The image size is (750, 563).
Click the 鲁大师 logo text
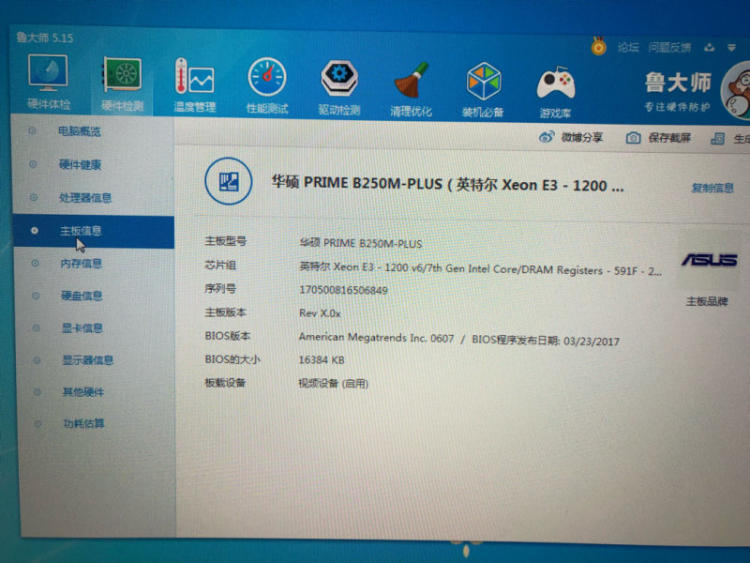678,83
